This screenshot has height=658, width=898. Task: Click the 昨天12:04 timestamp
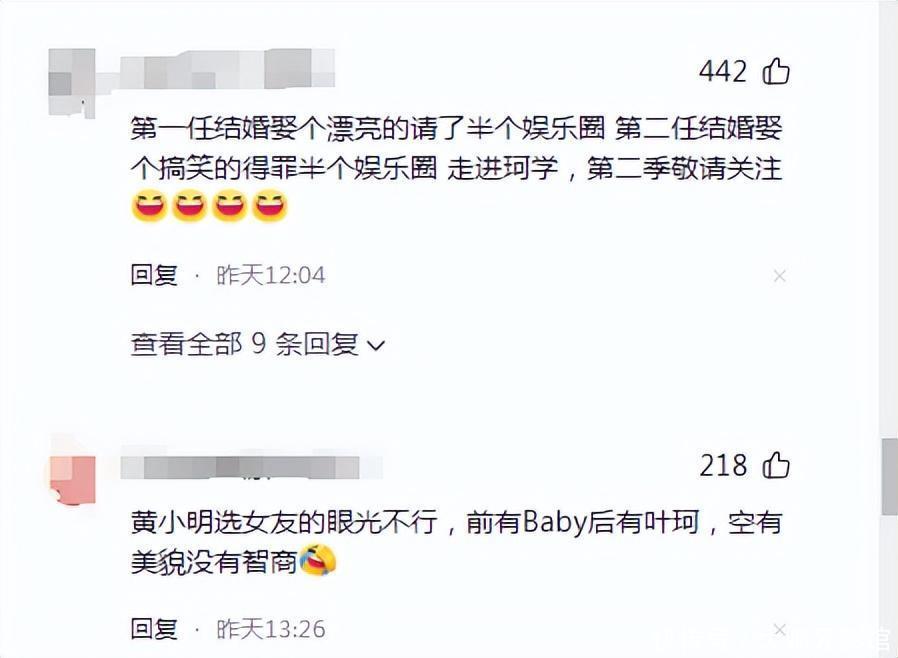[271, 275]
